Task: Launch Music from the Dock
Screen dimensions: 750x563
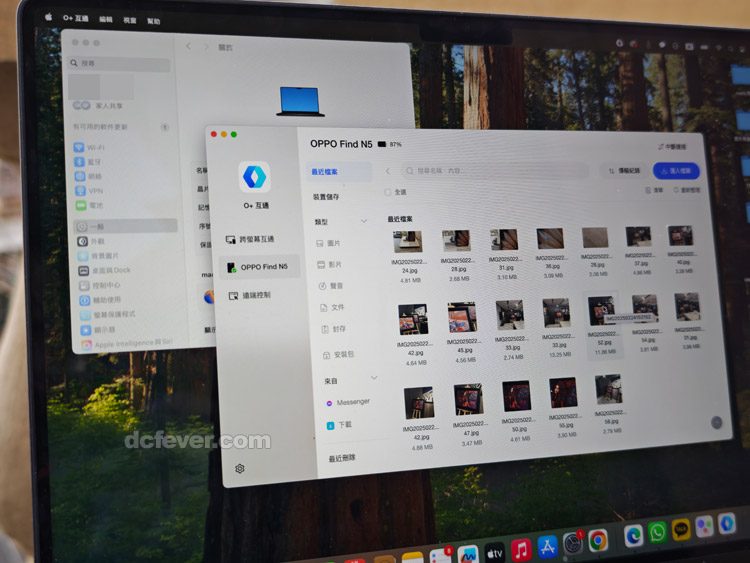Action: tap(521, 550)
